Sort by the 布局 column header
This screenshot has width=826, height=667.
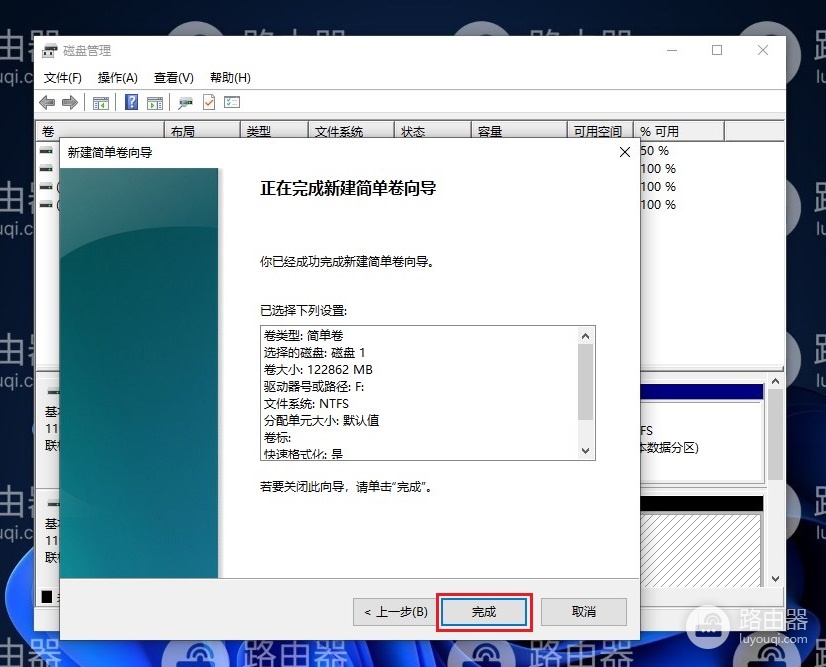click(202, 131)
